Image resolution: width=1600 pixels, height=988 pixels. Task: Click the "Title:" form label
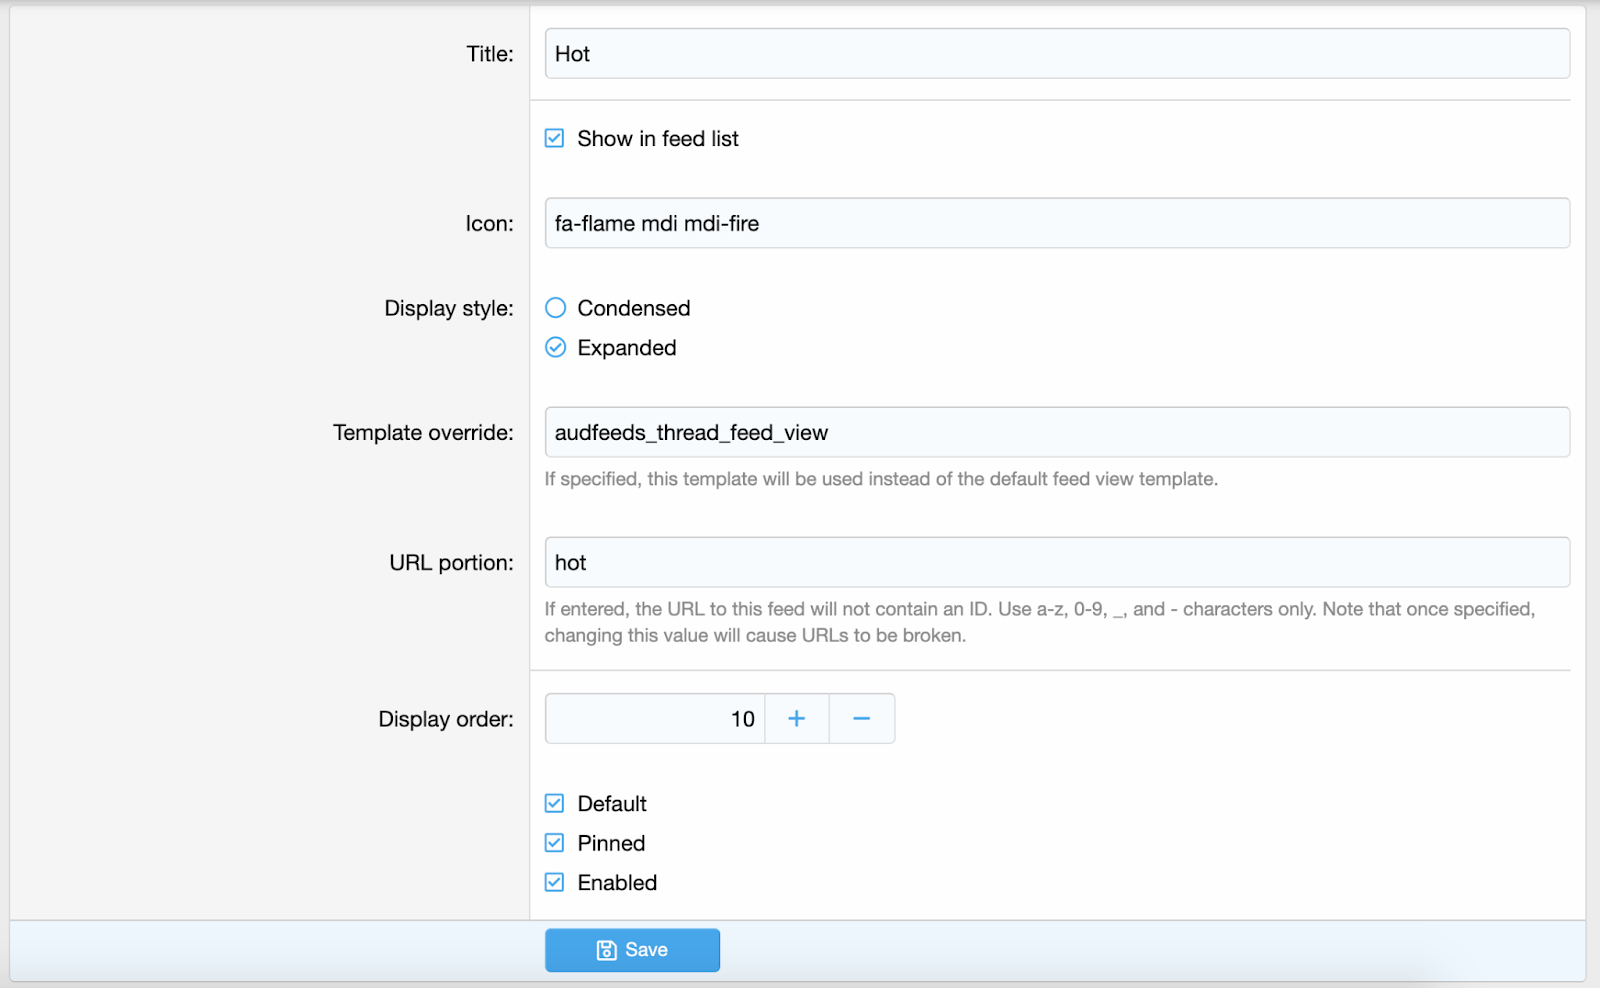coord(489,54)
